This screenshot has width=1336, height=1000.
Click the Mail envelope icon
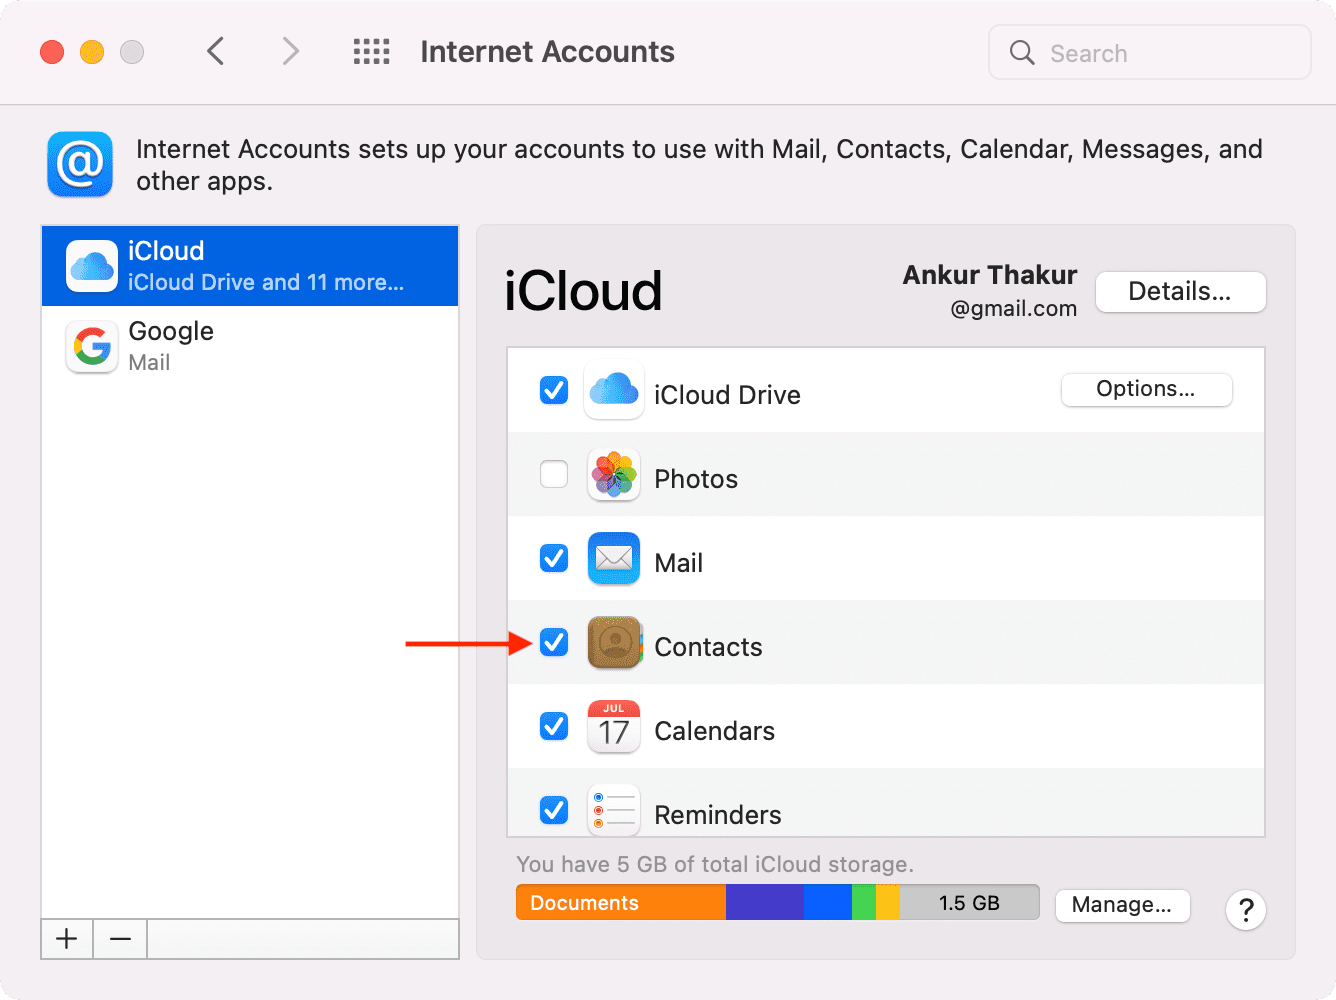613,558
